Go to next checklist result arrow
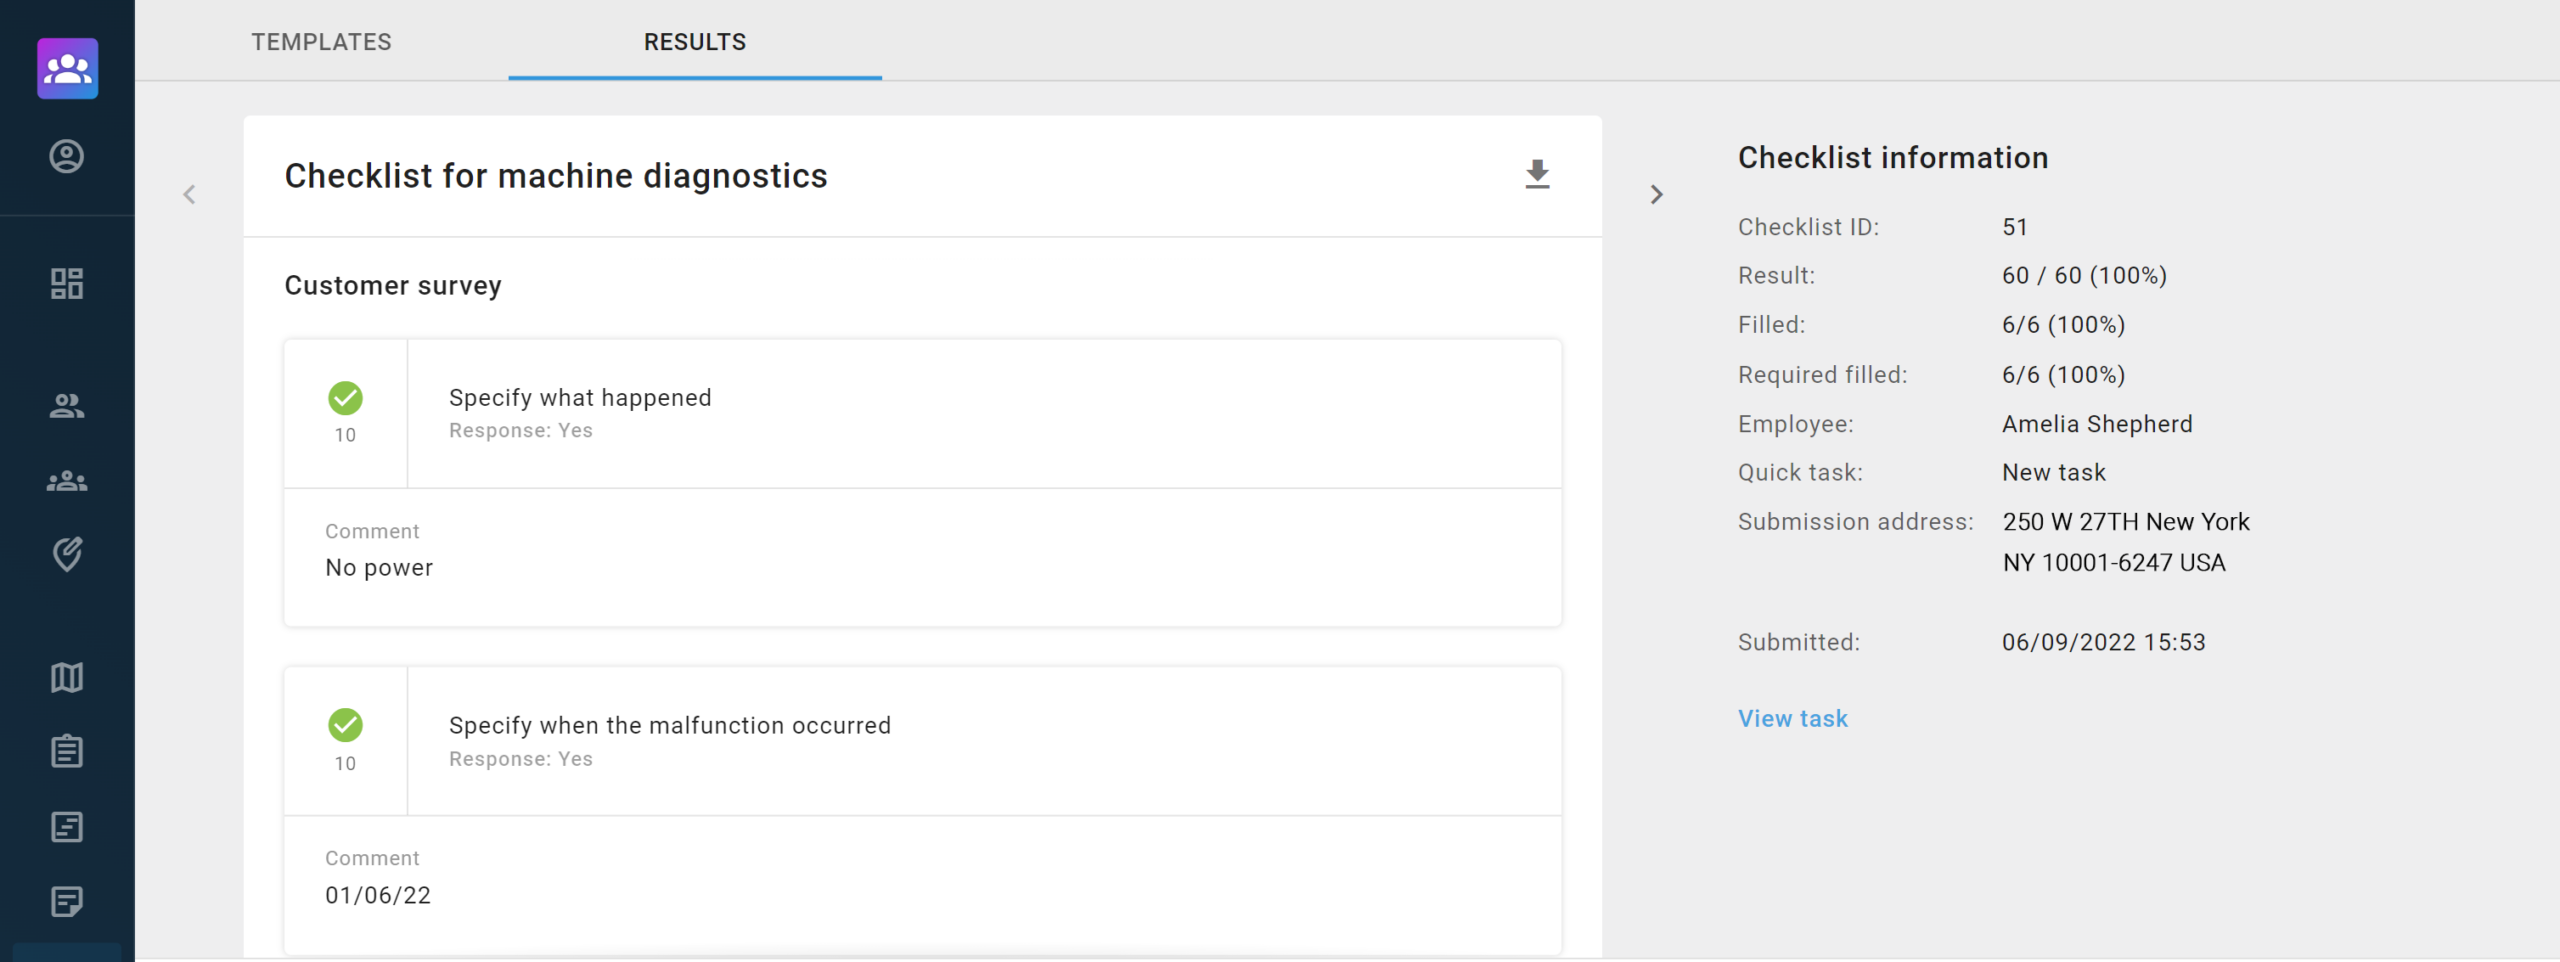 coord(1657,194)
